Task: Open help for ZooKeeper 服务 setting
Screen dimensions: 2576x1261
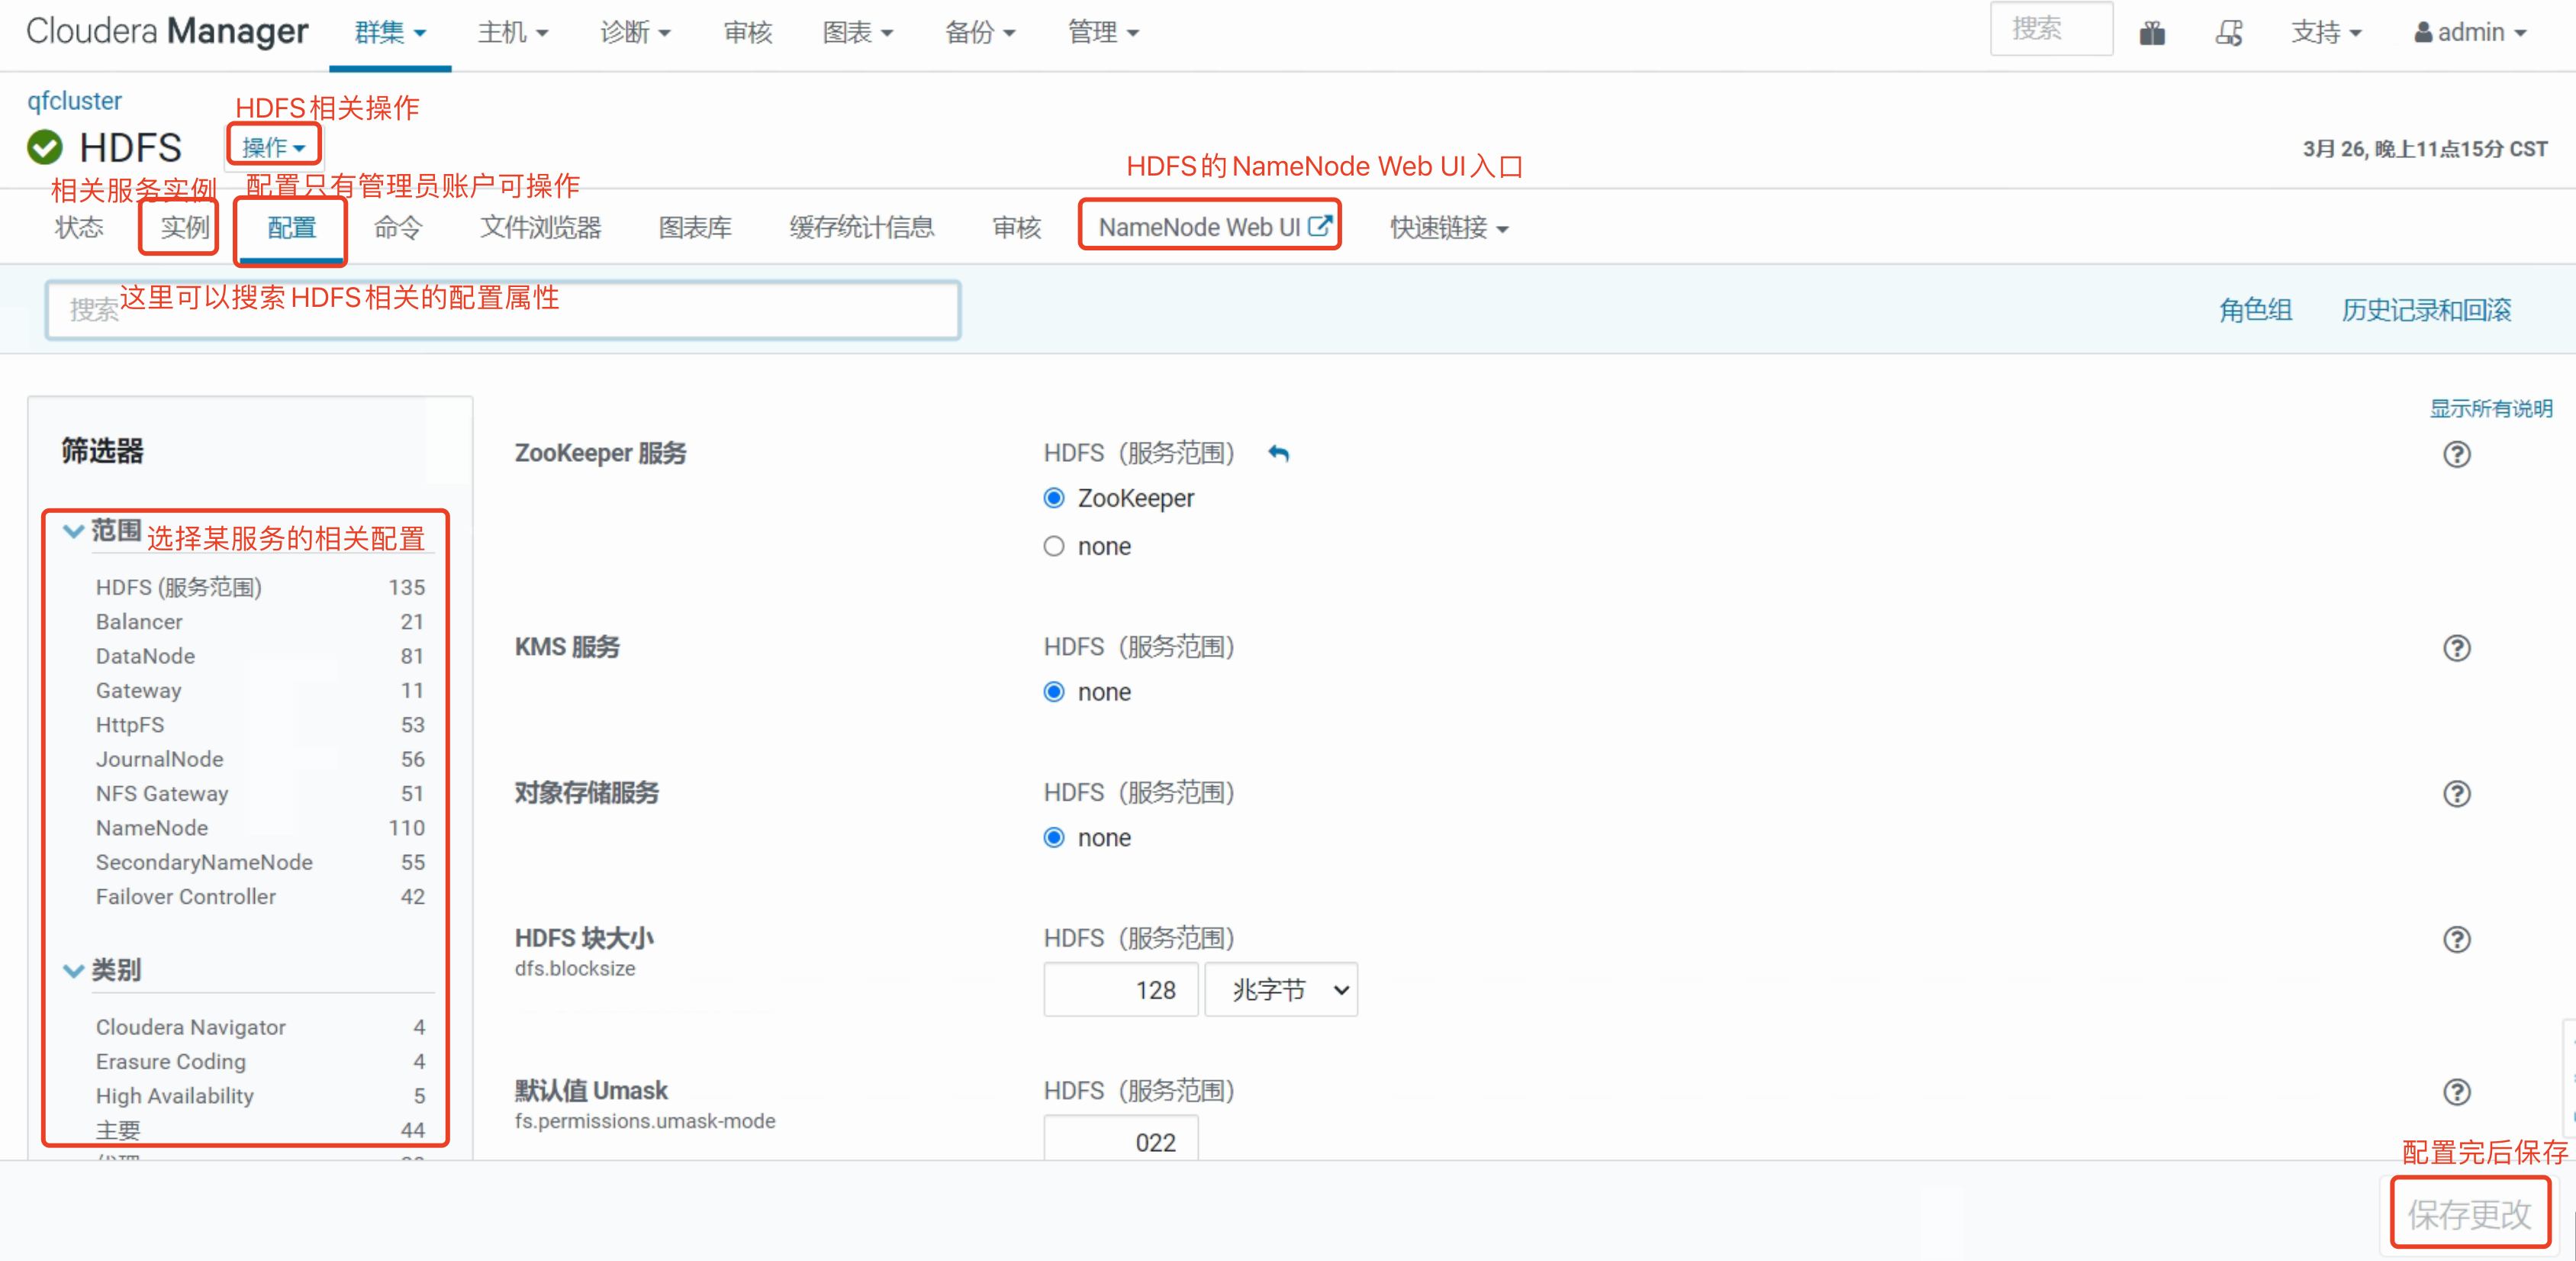Action: click(2456, 455)
